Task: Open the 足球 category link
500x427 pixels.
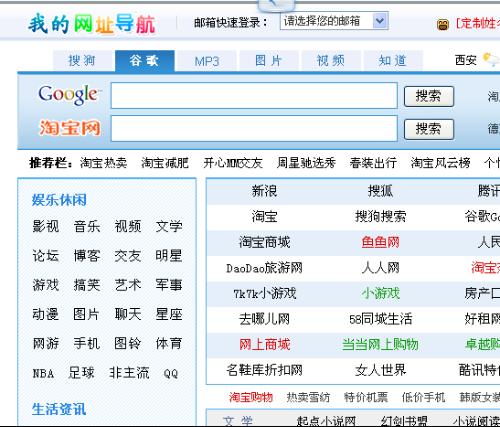Action: click(81, 373)
